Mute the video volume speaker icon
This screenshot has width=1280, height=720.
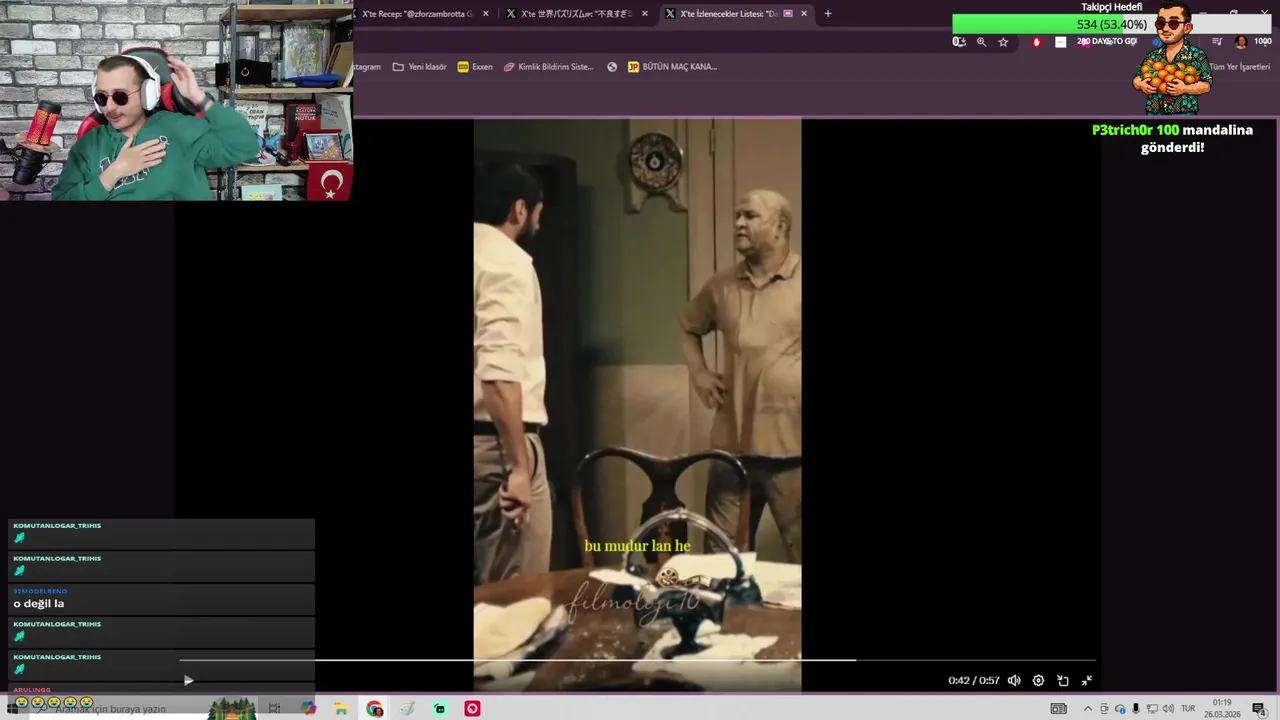coord(1014,681)
